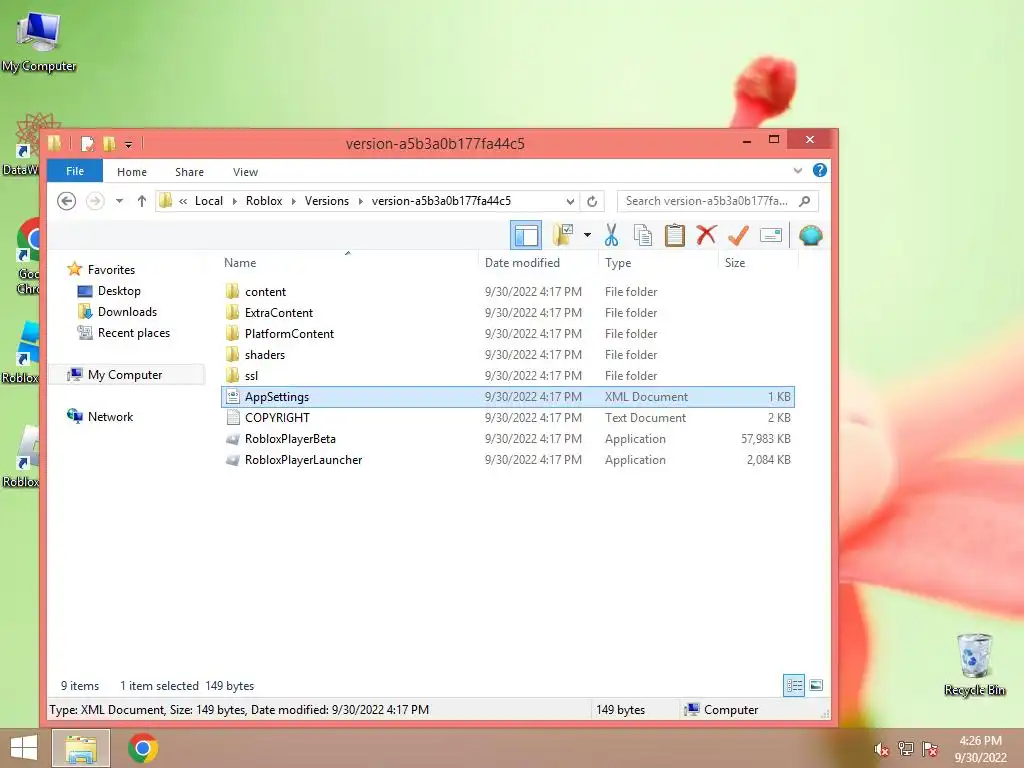Expand the breadcrumb arrow after Roblox
This screenshot has width=1024, height=768.
(293, 201)
